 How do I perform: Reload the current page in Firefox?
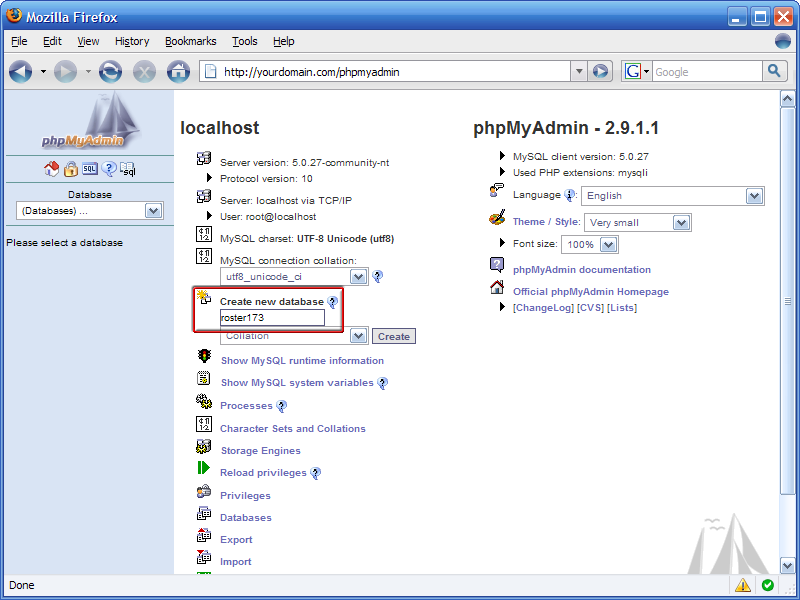point(110,72)
